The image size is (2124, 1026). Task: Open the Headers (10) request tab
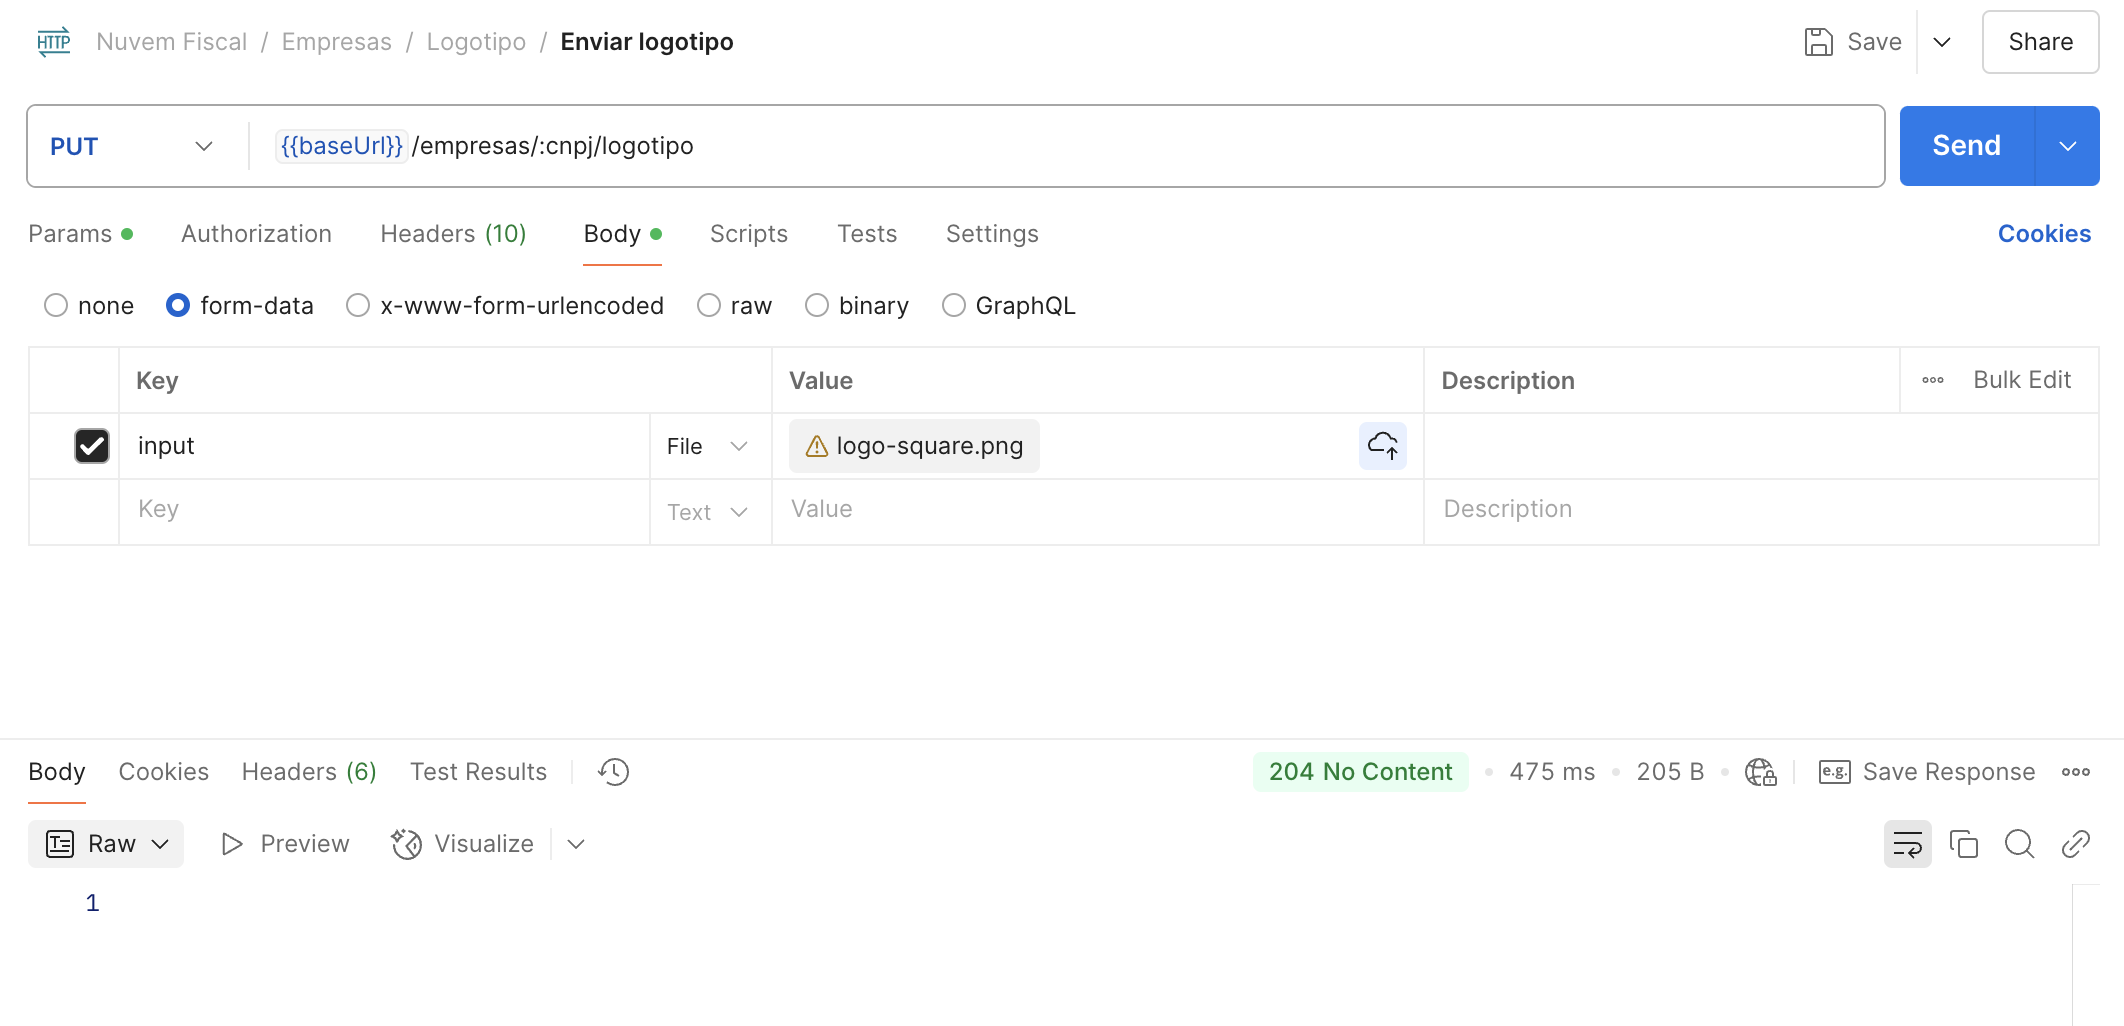click(x=453, y=234)
